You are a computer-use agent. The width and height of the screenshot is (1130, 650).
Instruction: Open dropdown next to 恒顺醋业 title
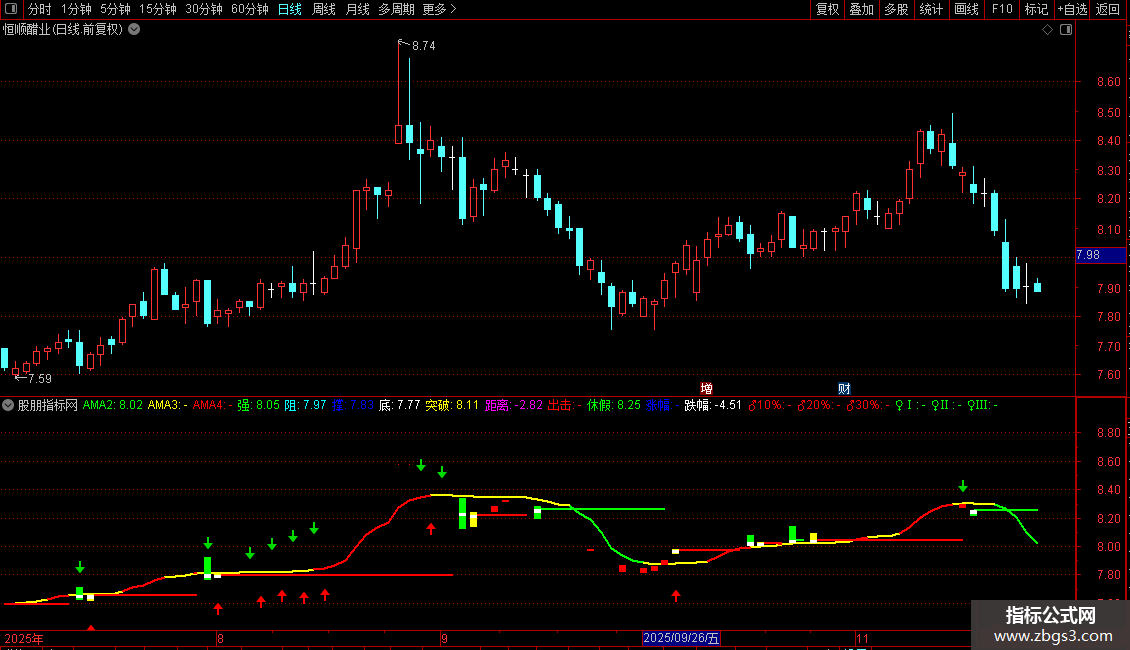(134, 30)
